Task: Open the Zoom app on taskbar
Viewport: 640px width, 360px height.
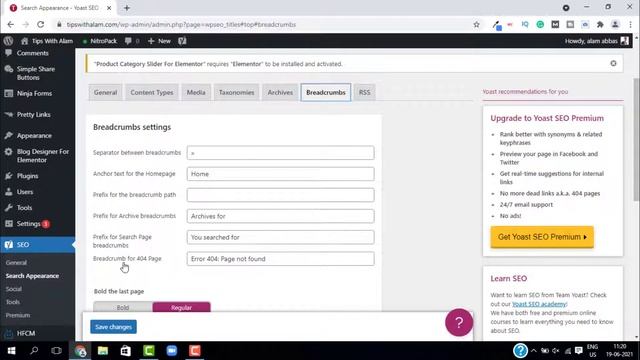Action: tap(172, 351)
